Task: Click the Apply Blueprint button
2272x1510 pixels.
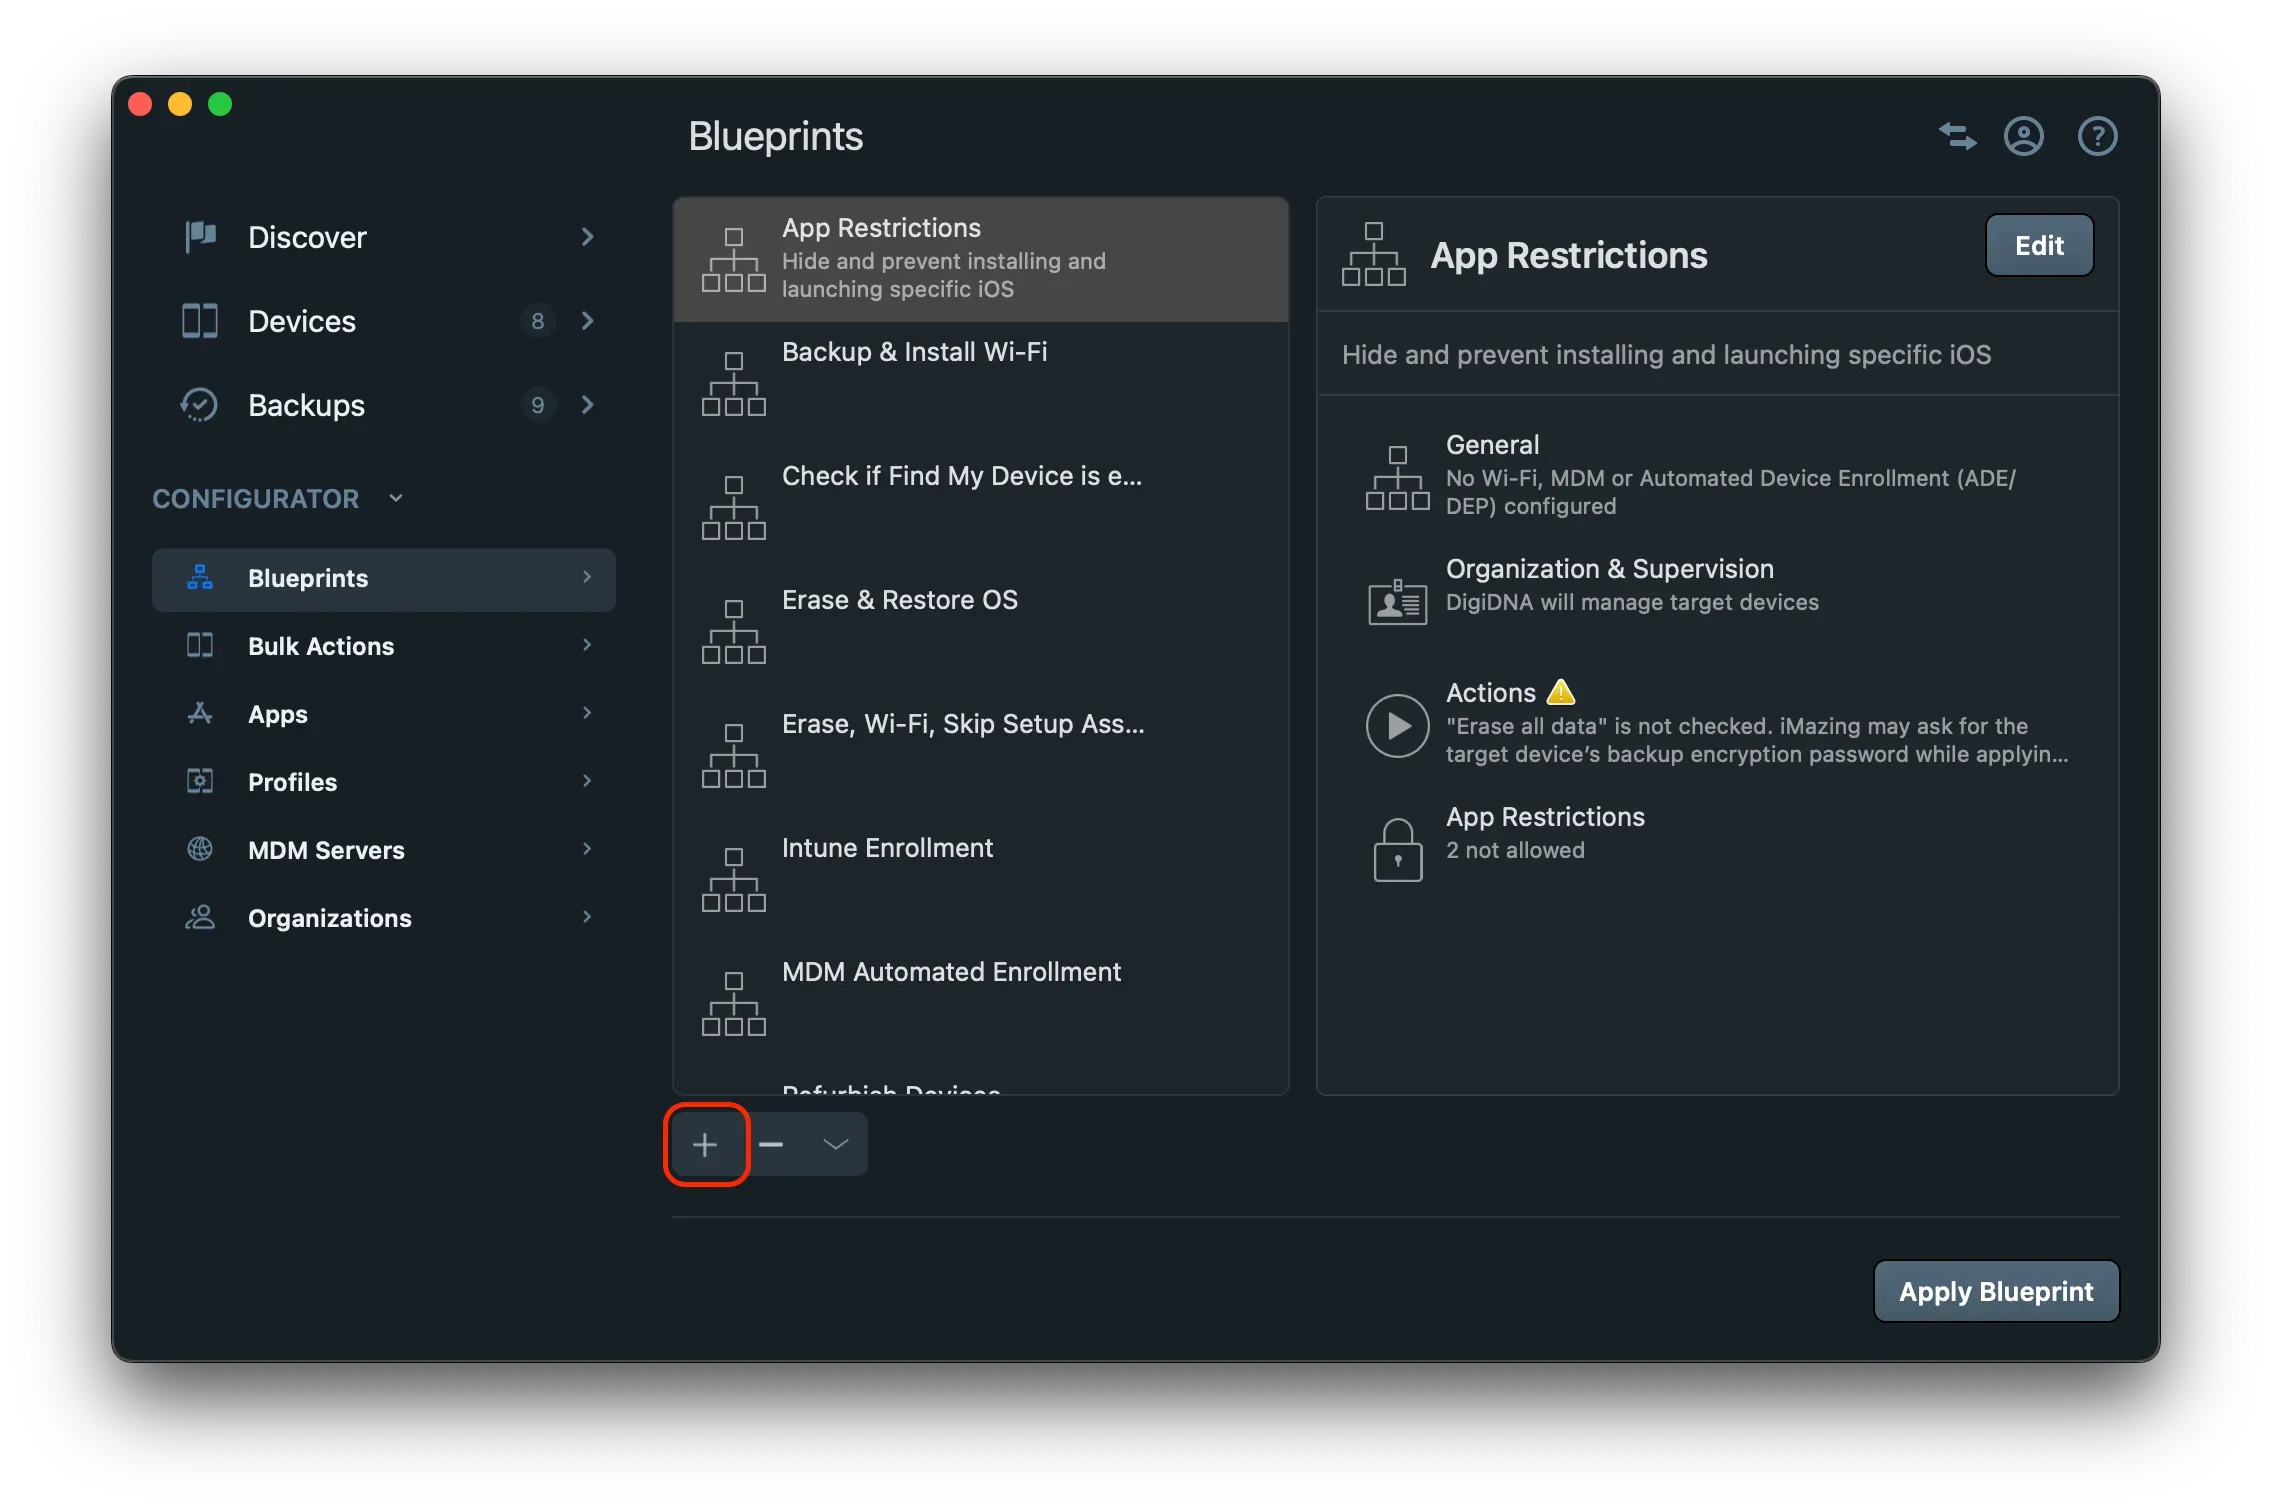Action: coord(1995,1291)
